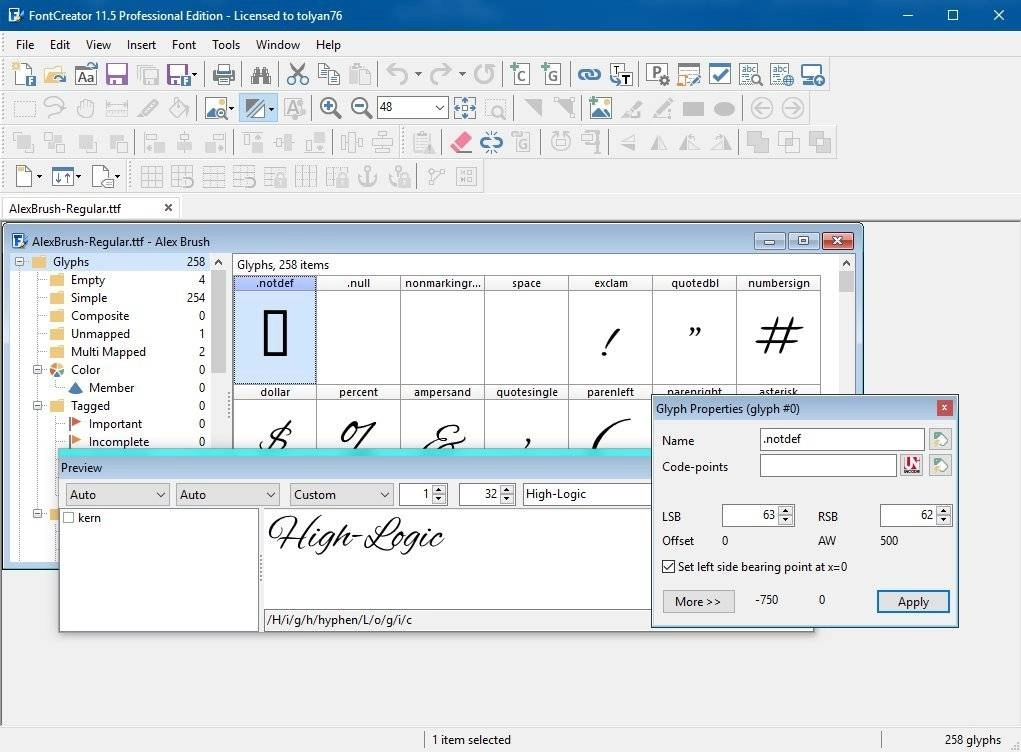
Task: Open the zoom level 48 dropdown
Action: pyautogui.click(x=440, y=107)
